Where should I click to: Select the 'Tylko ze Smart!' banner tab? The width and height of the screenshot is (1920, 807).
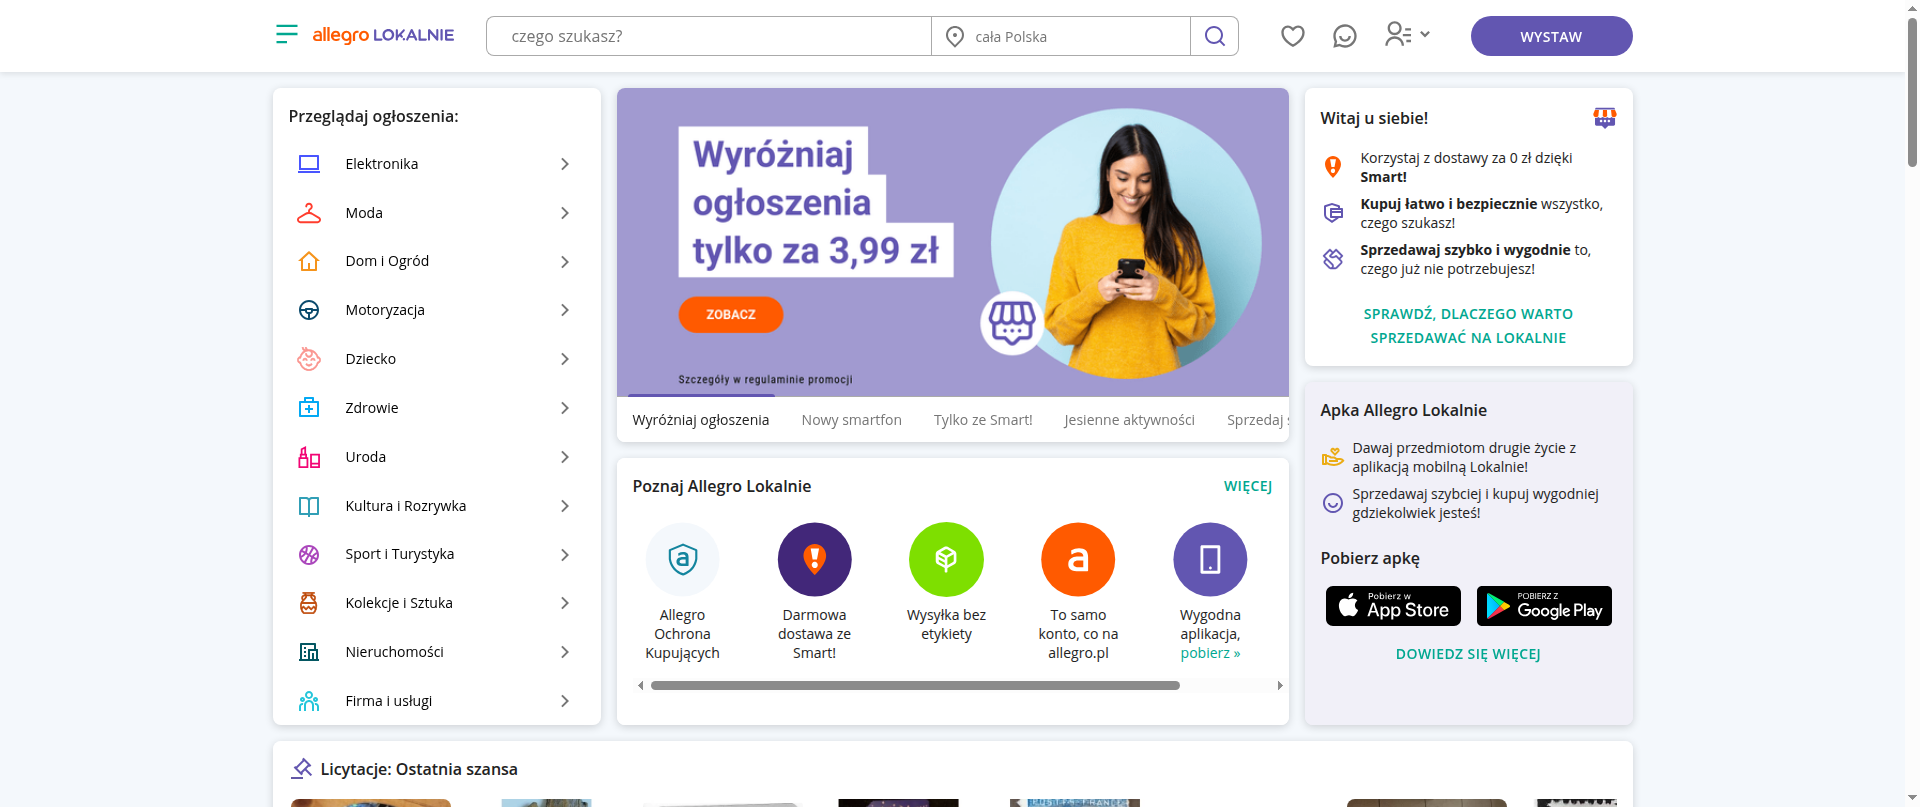983,420
